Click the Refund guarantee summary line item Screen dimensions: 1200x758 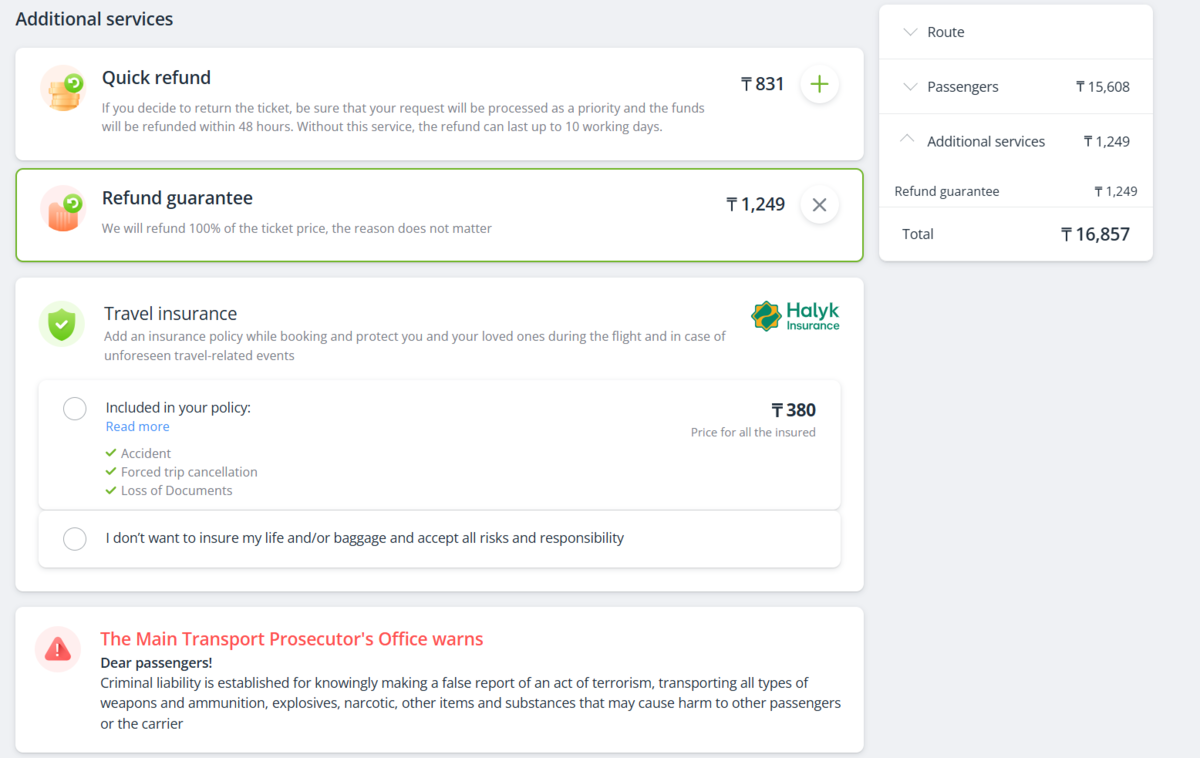1016,191
